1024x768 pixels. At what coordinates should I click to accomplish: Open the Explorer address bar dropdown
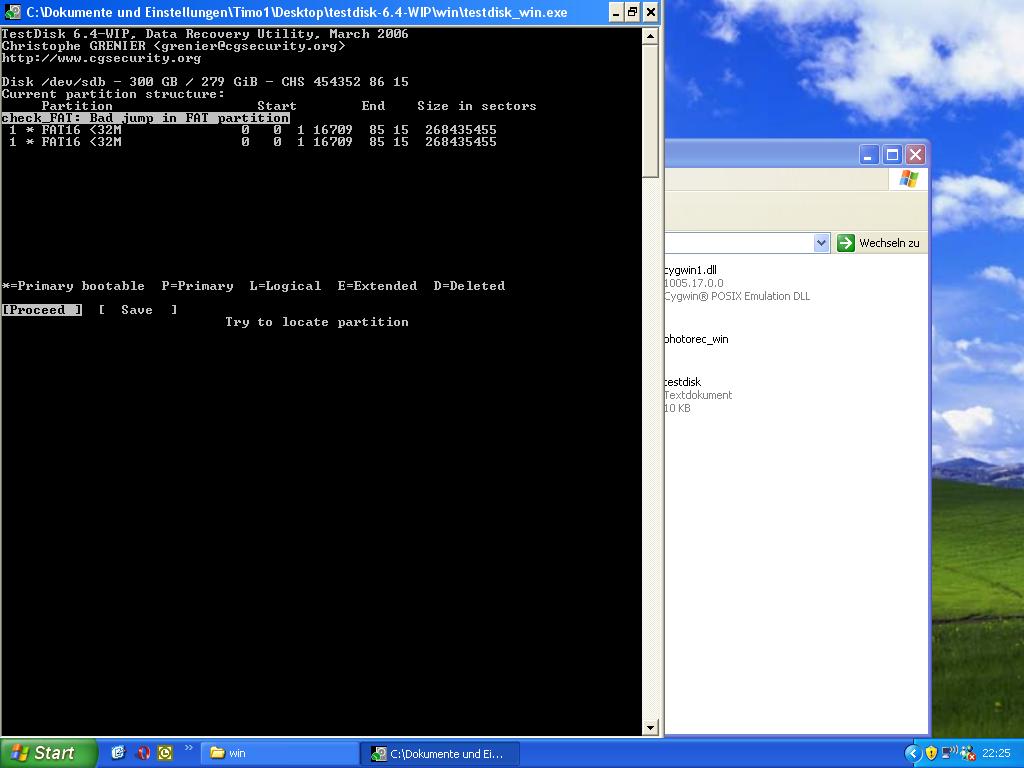[821, 243]
